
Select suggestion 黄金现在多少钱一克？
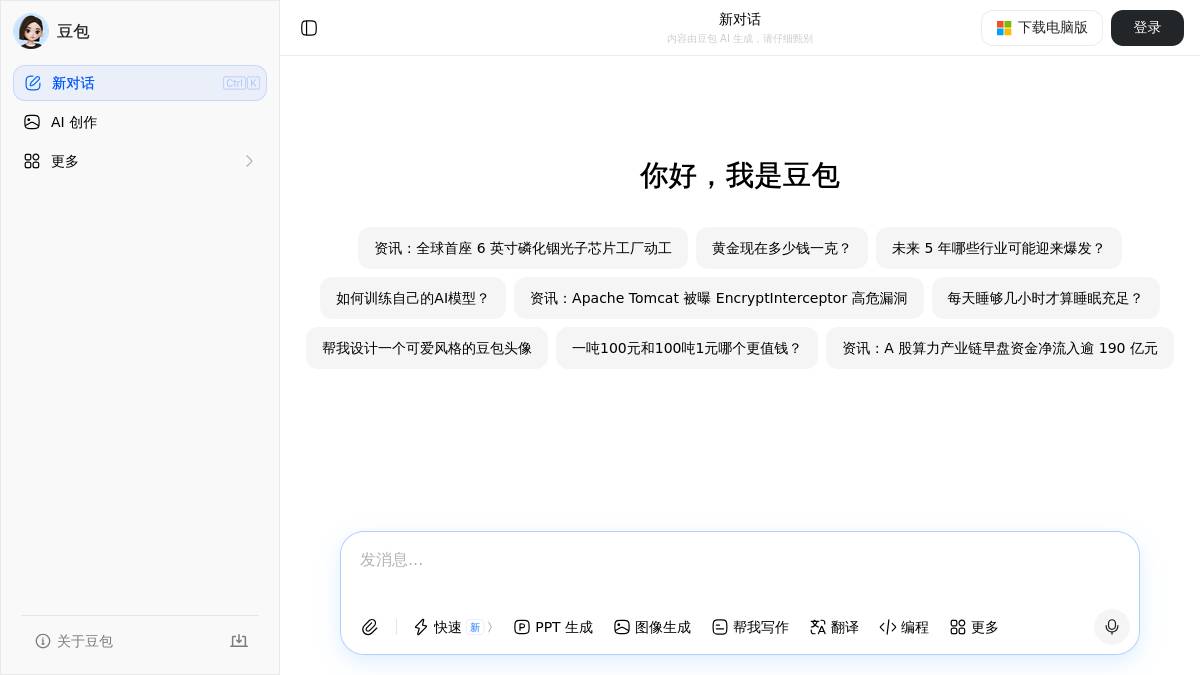click(782, 248)
